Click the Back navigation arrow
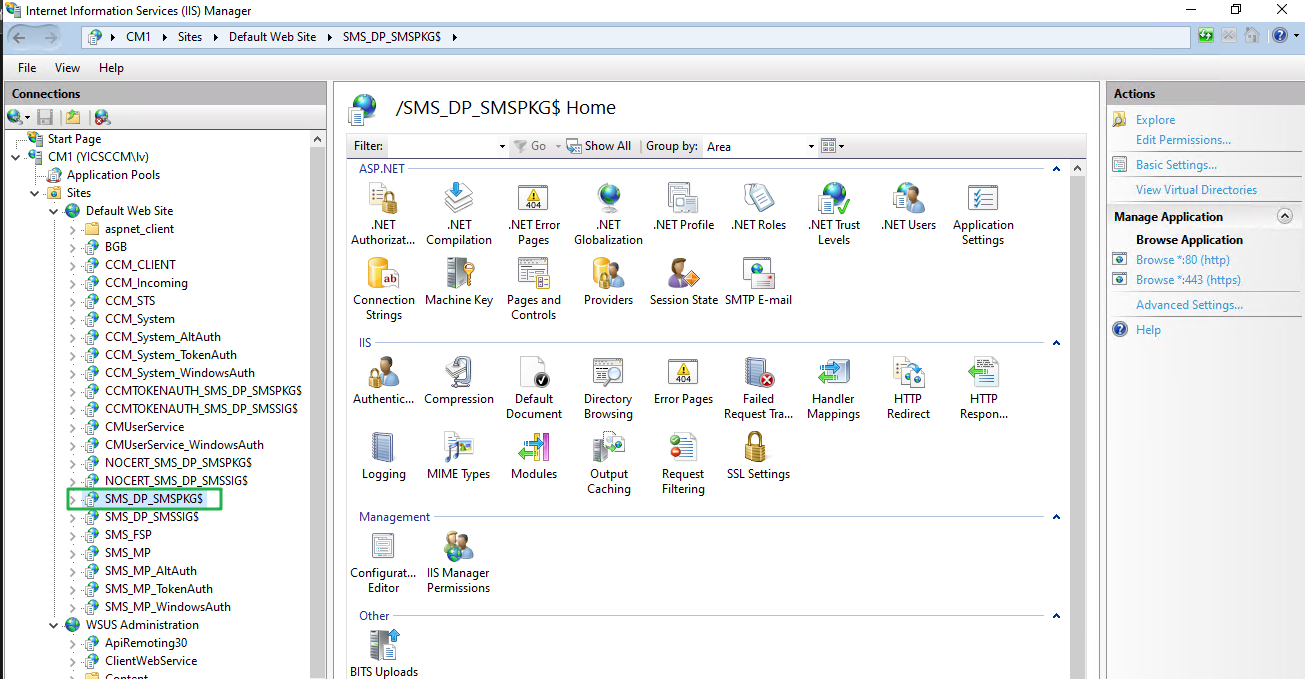 19,36
